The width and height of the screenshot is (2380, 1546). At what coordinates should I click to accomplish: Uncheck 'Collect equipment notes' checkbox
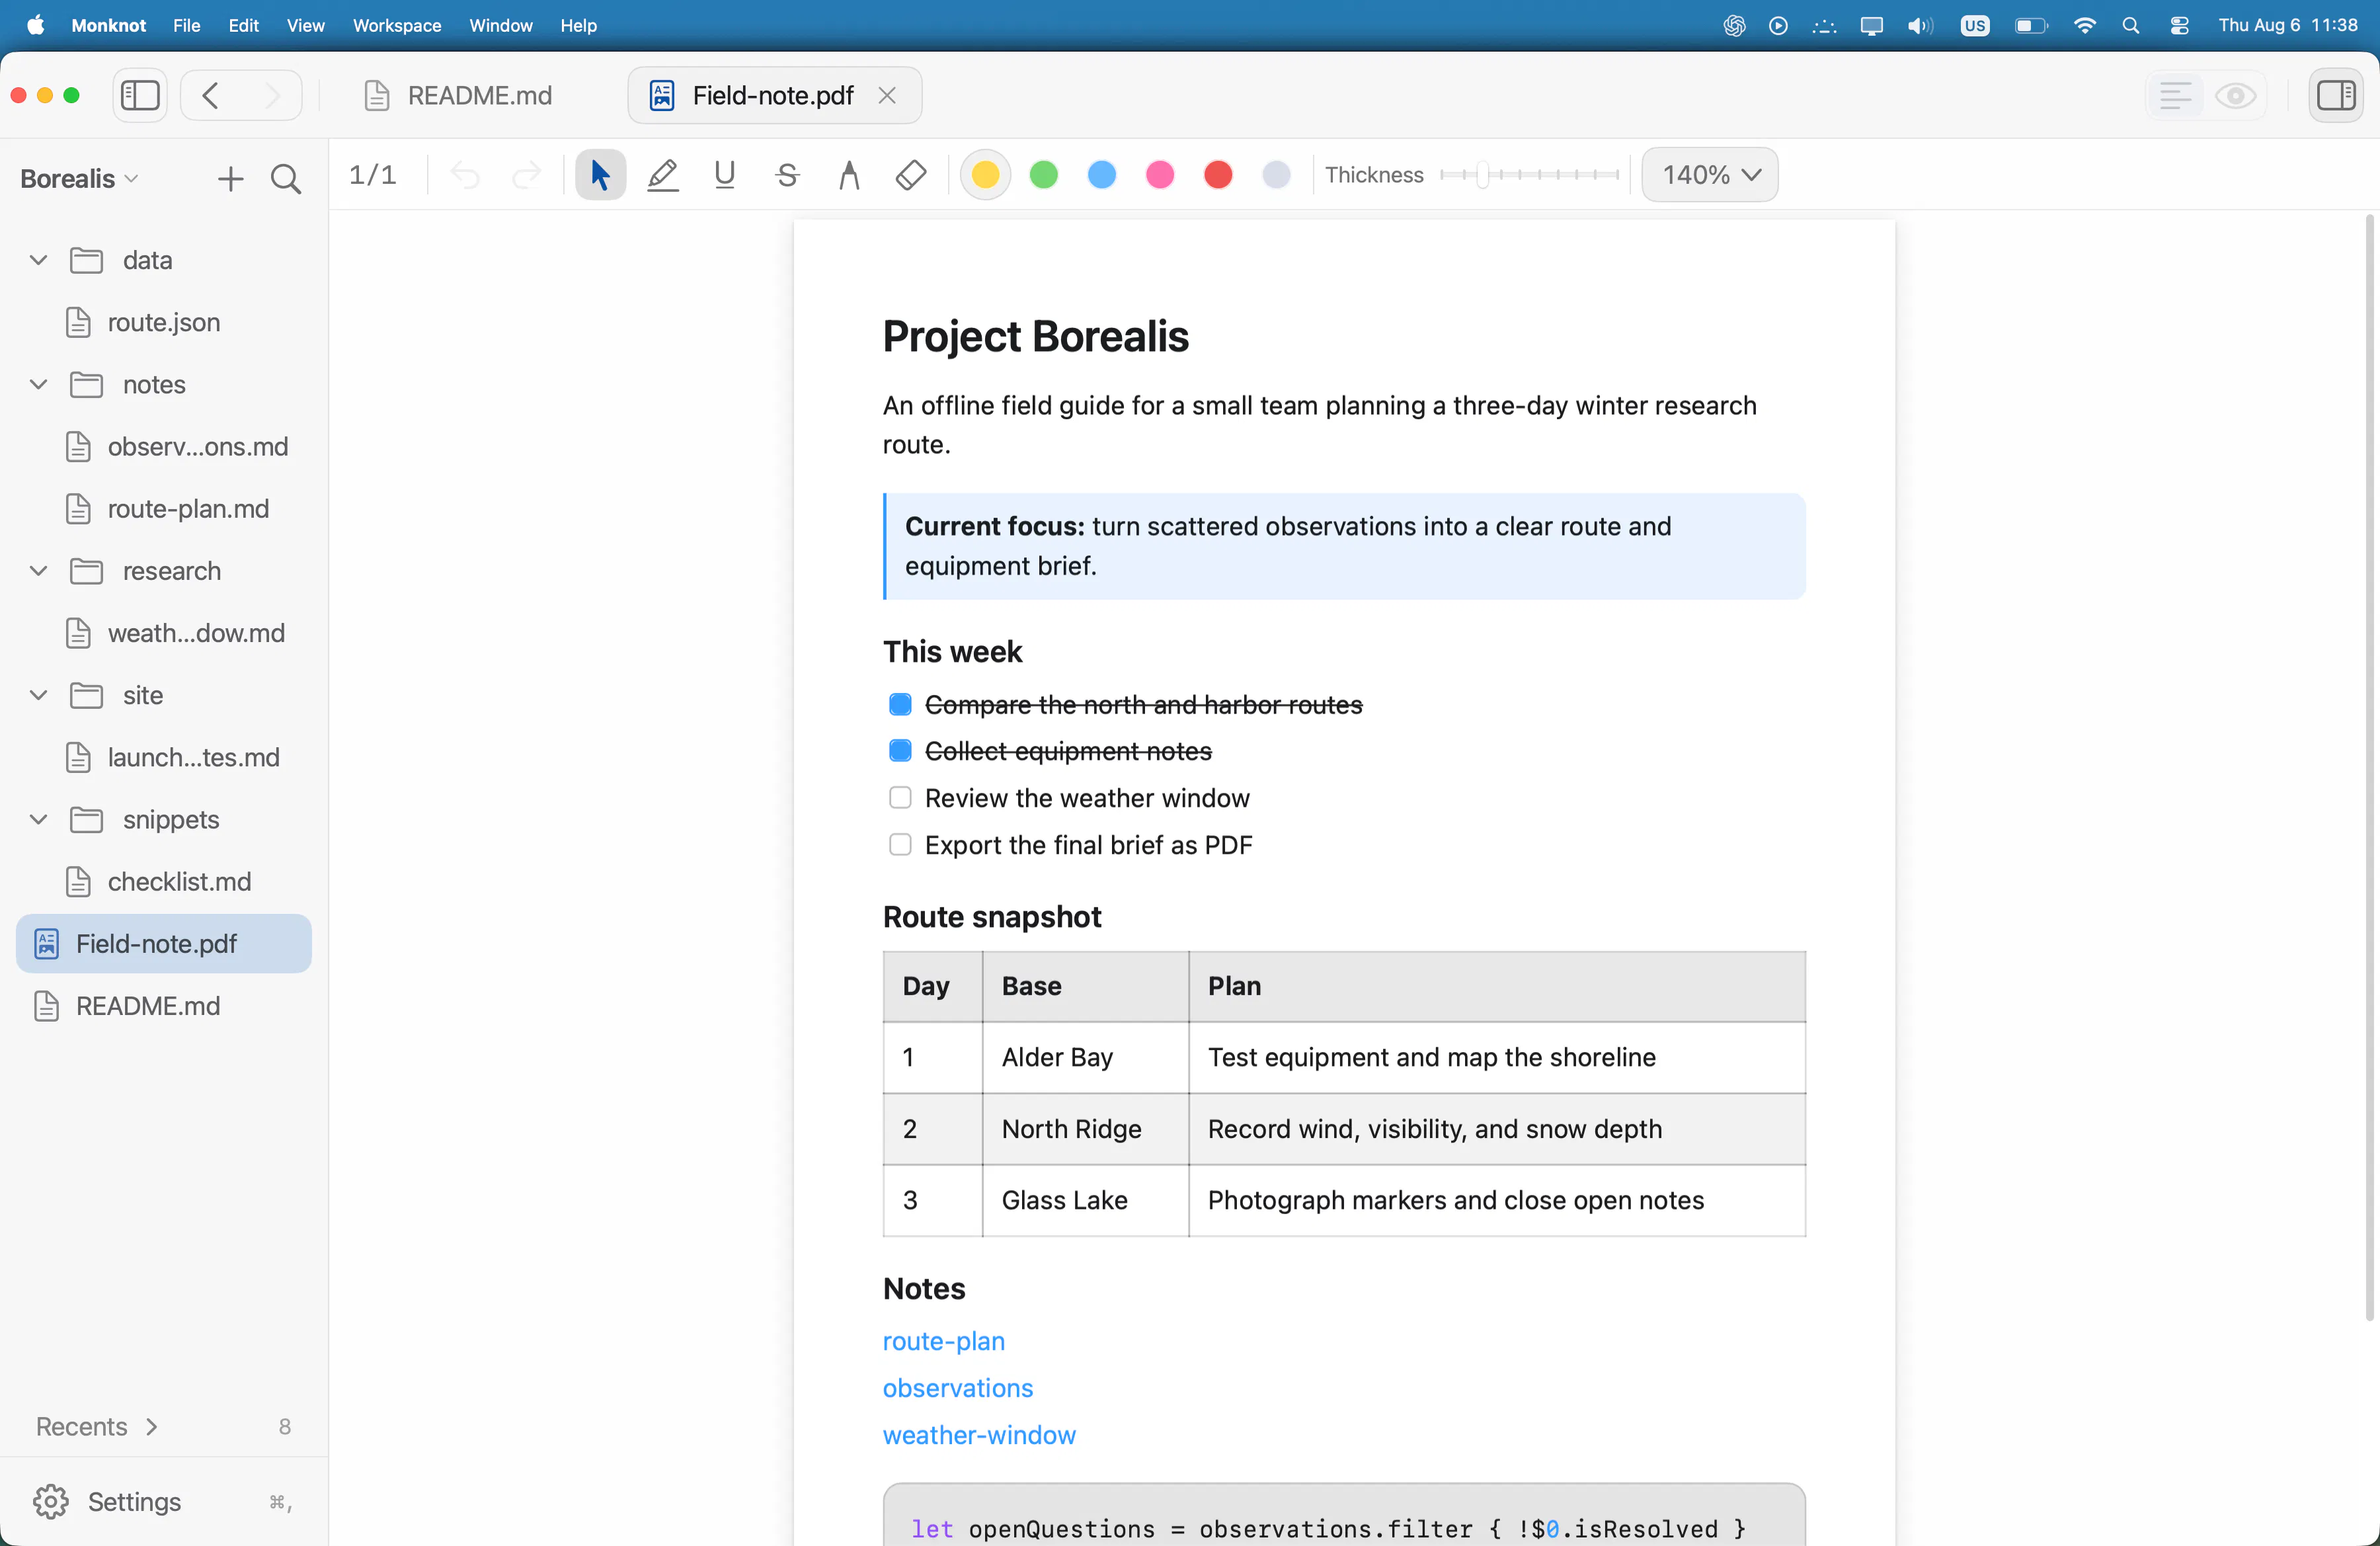(x=900, y=751)
